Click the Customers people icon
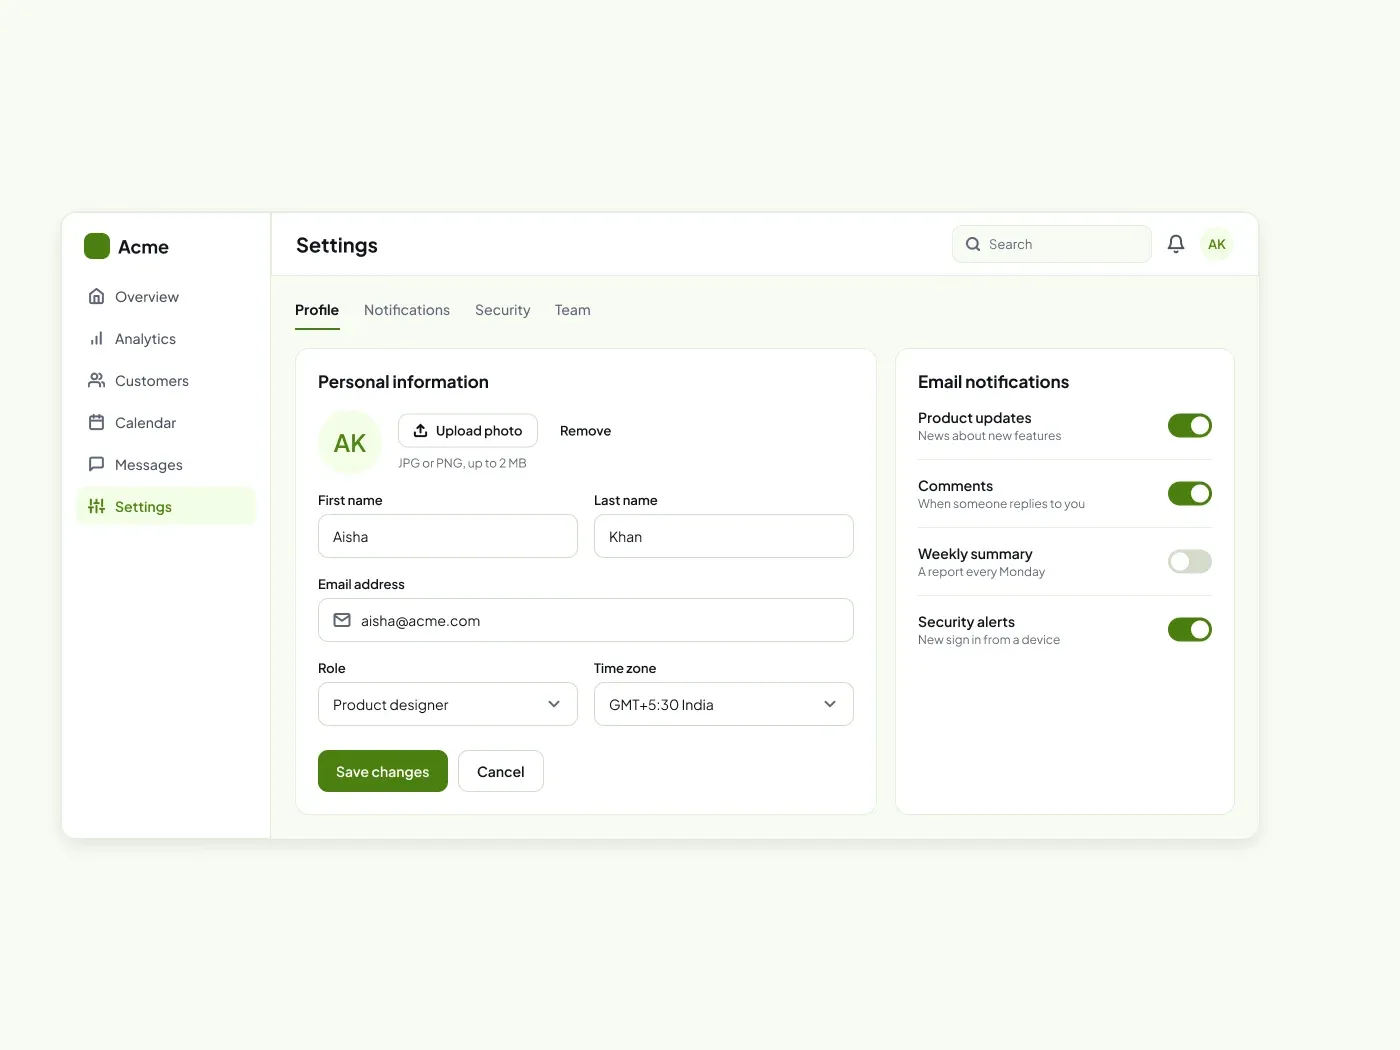 [97, 380]
